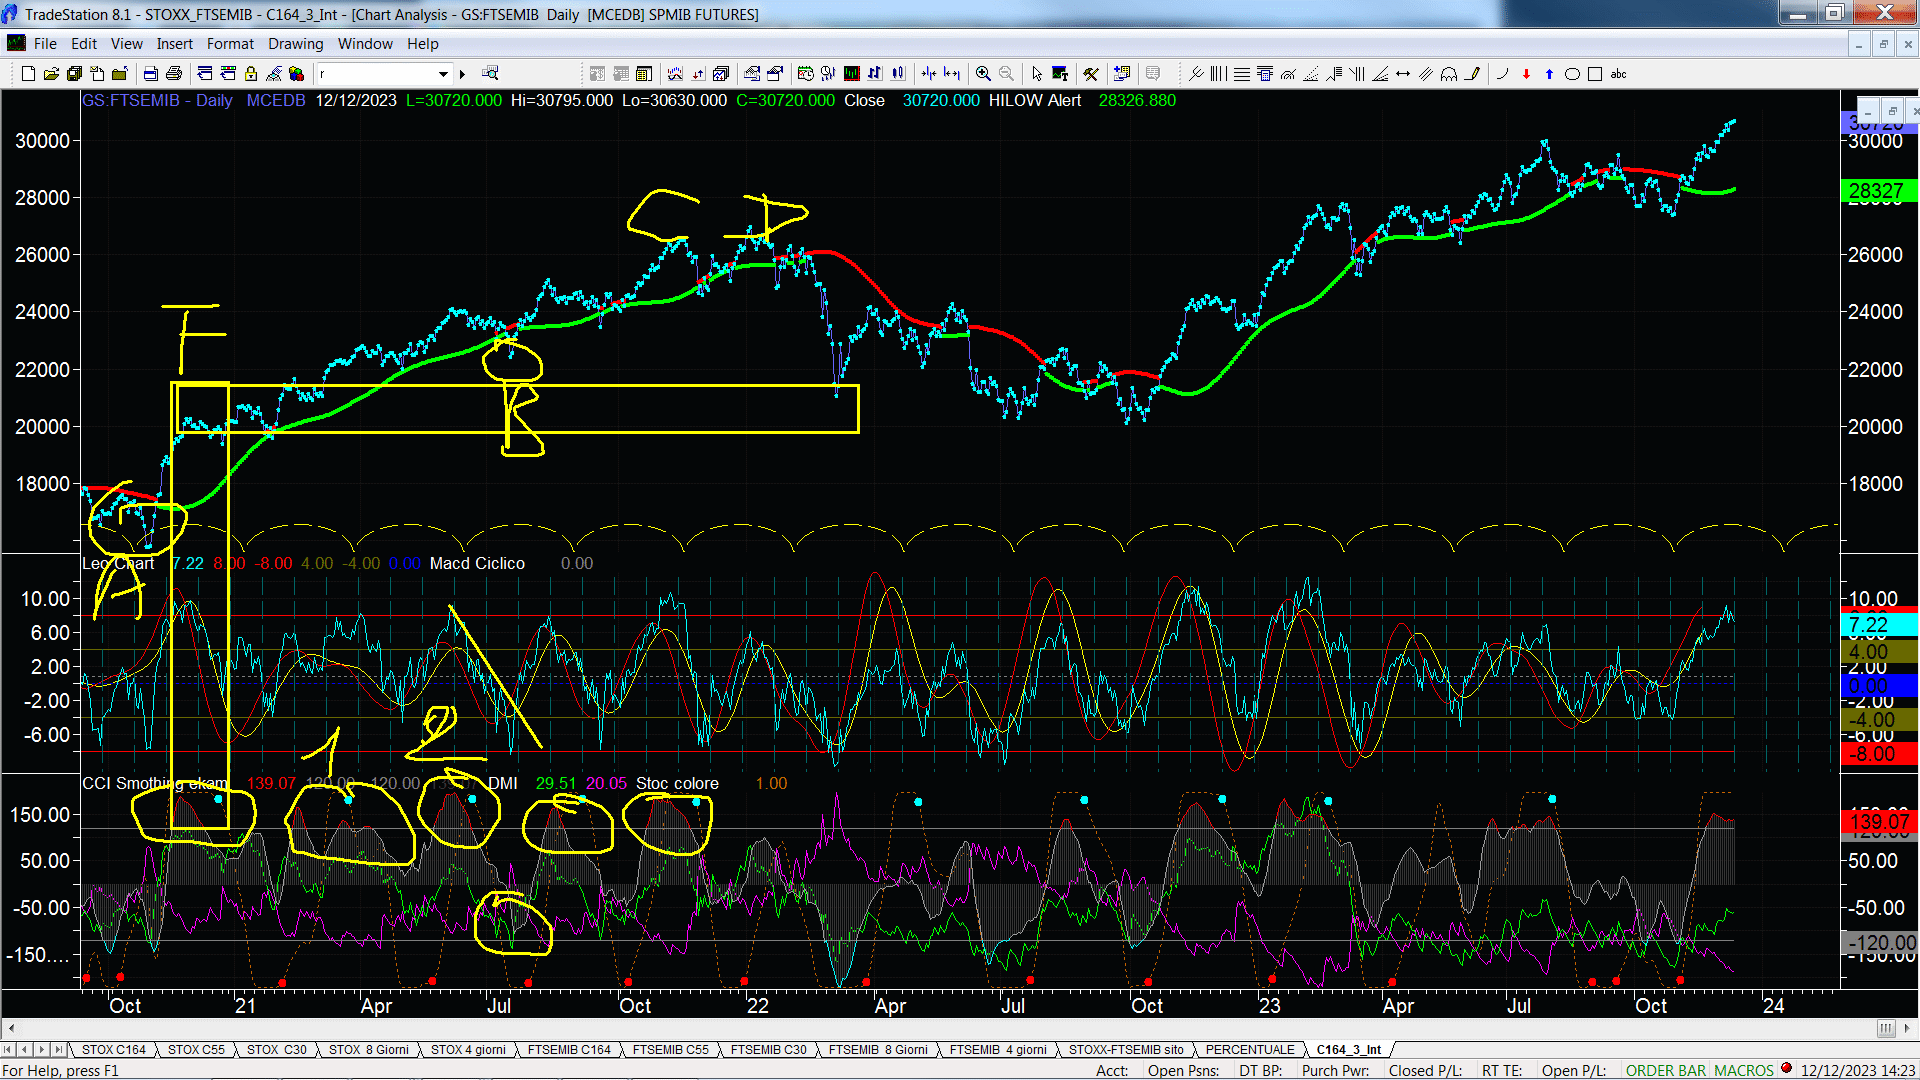Click ORDER BAR in status bar
1920x1080 pixels.
(x=1666, y=1071)
